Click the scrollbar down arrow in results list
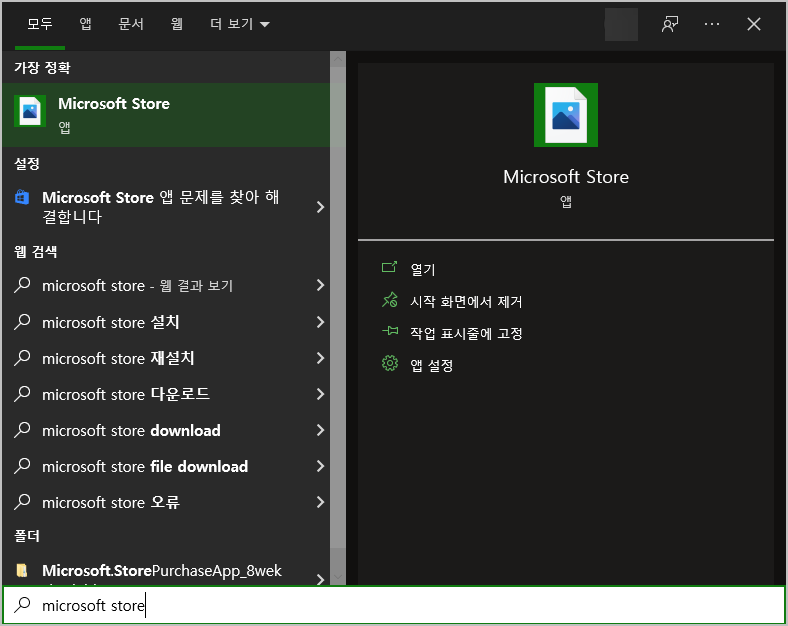This screenshot has width=788, height=626. coord(338,577)
